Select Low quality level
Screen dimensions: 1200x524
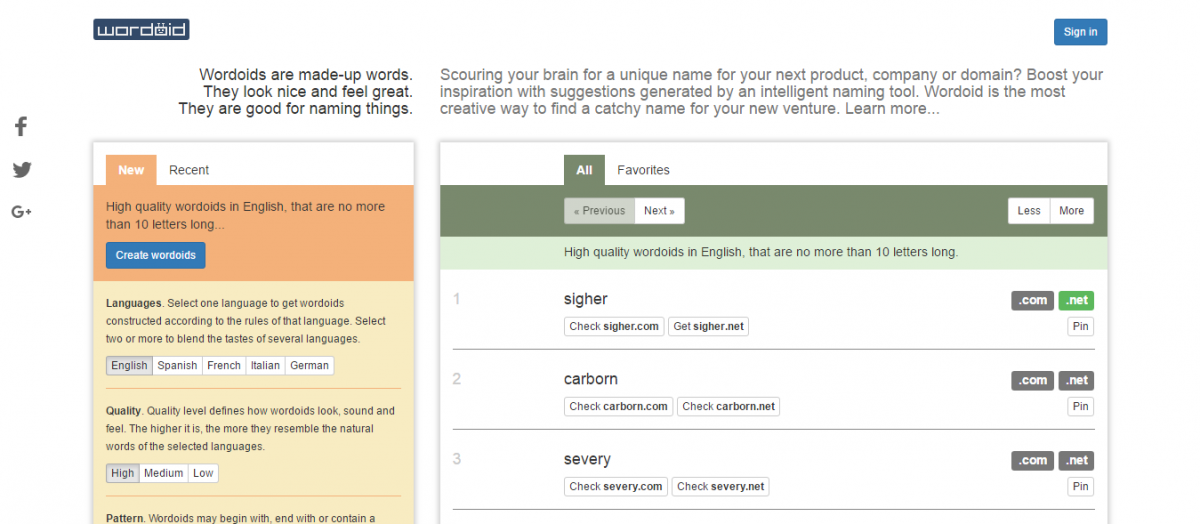(x=203, y=474)
